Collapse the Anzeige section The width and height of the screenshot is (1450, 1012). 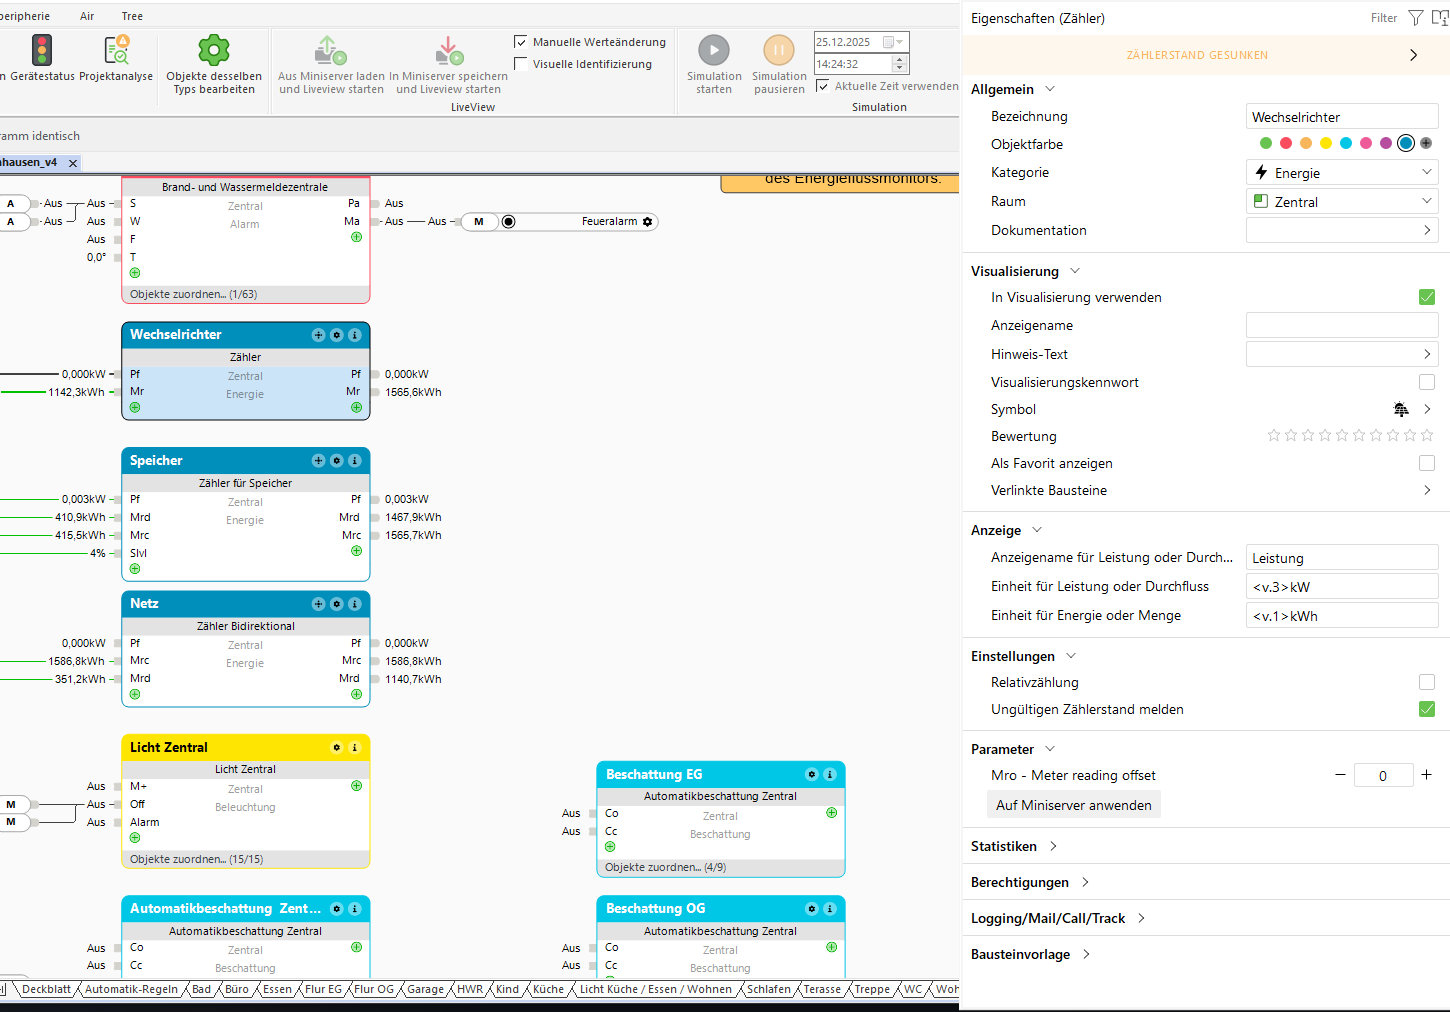pos(1037,530)
